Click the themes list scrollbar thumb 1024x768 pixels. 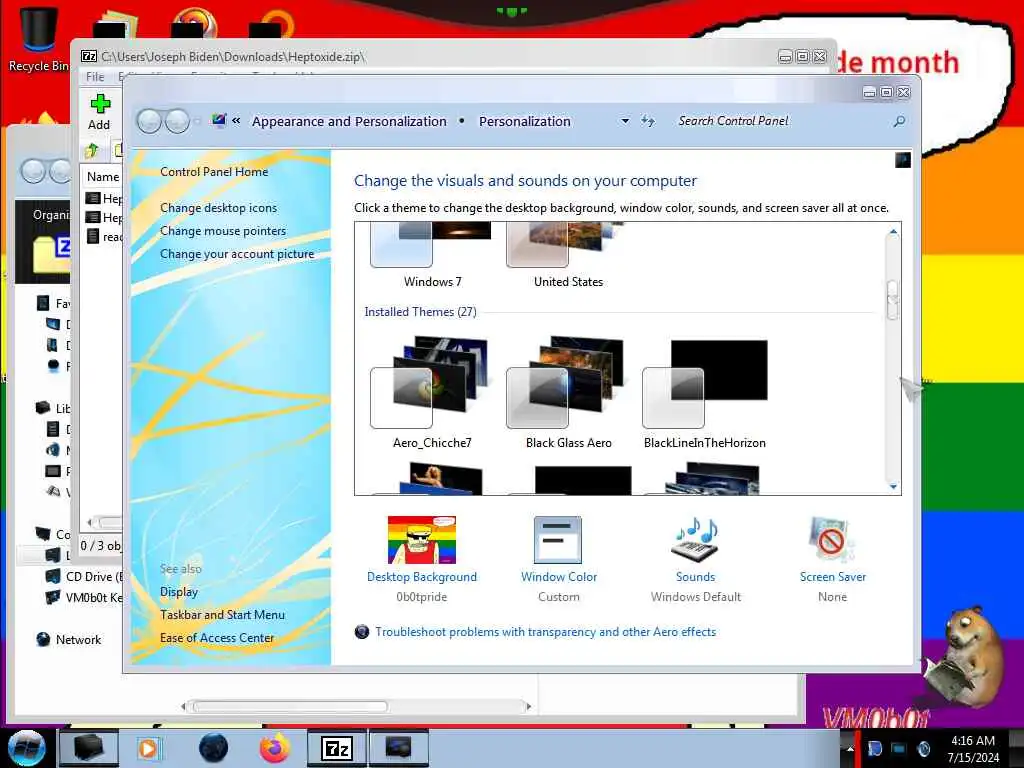[892, 300]
